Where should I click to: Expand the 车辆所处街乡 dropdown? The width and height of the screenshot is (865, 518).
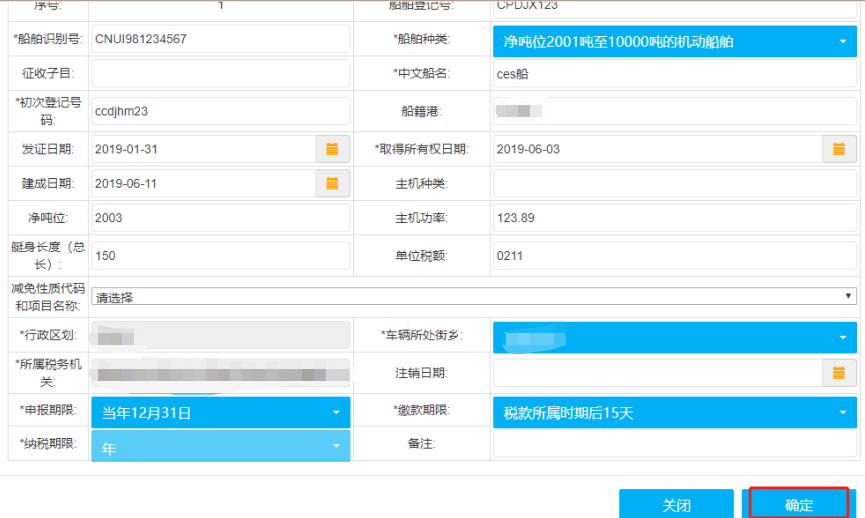coord(675,337)
